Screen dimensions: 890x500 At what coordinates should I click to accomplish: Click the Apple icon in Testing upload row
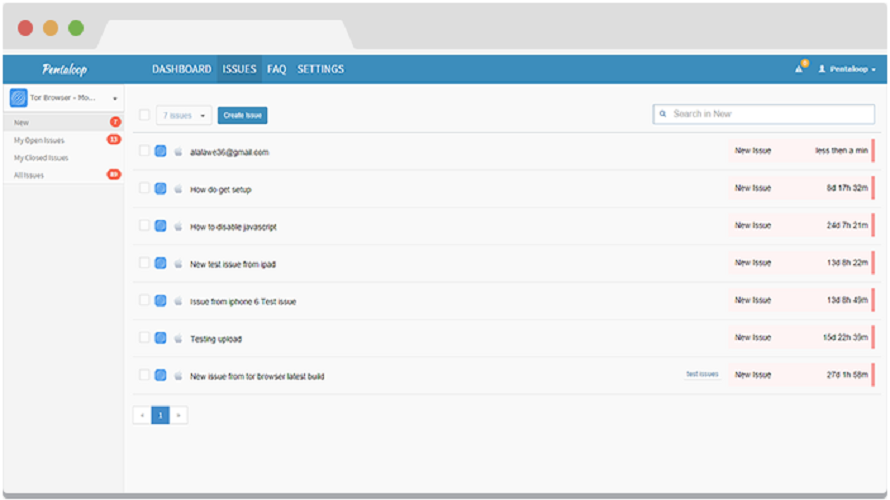point(178,339)
